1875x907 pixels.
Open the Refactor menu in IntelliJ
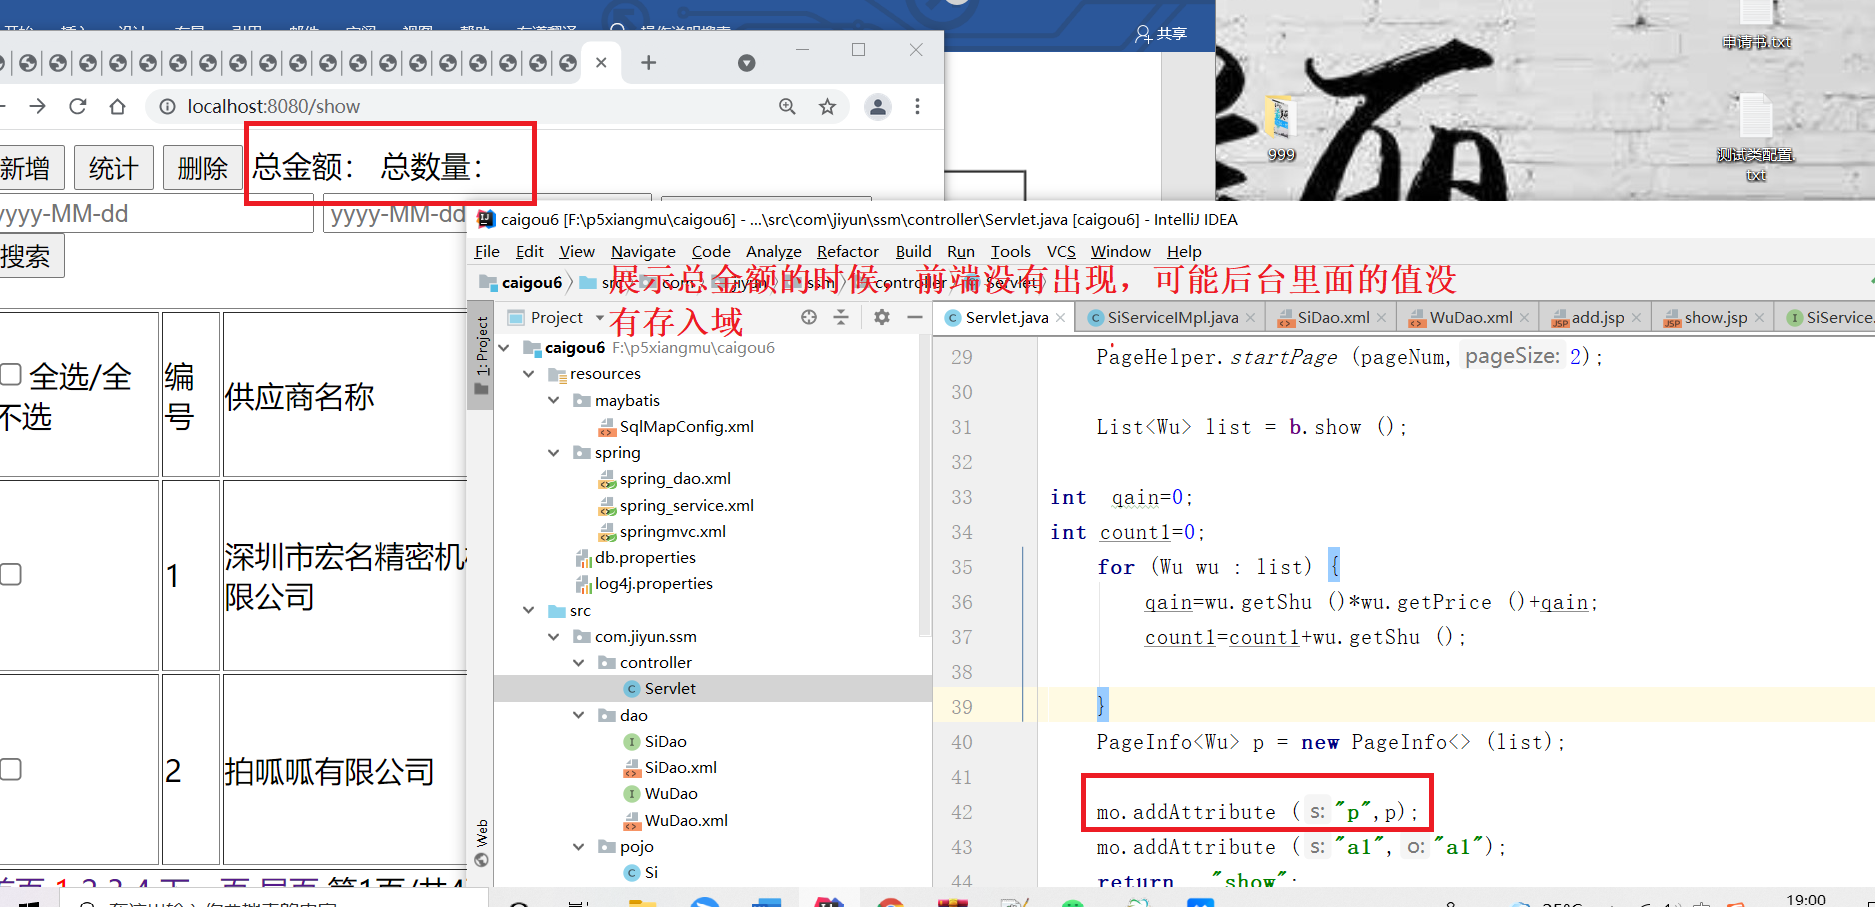click(848, 251)
